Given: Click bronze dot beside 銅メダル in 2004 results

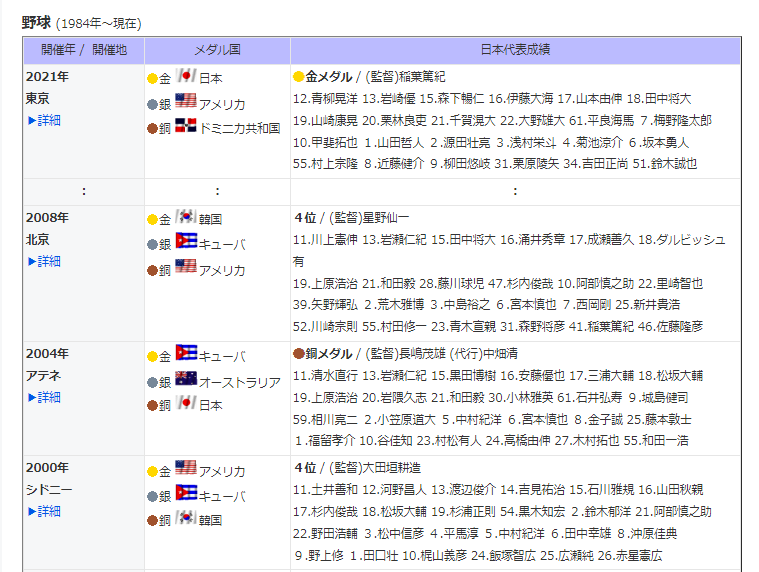Looking at the screenshot, I should click(299, 353).
